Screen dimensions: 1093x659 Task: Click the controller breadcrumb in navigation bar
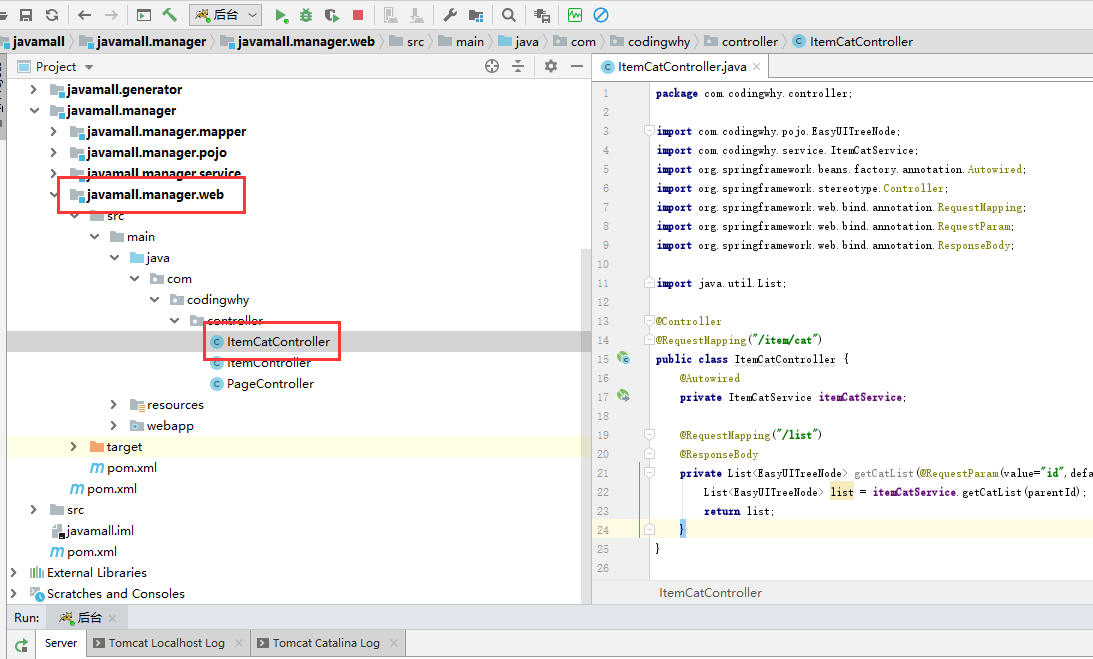(x=749, y=41)
